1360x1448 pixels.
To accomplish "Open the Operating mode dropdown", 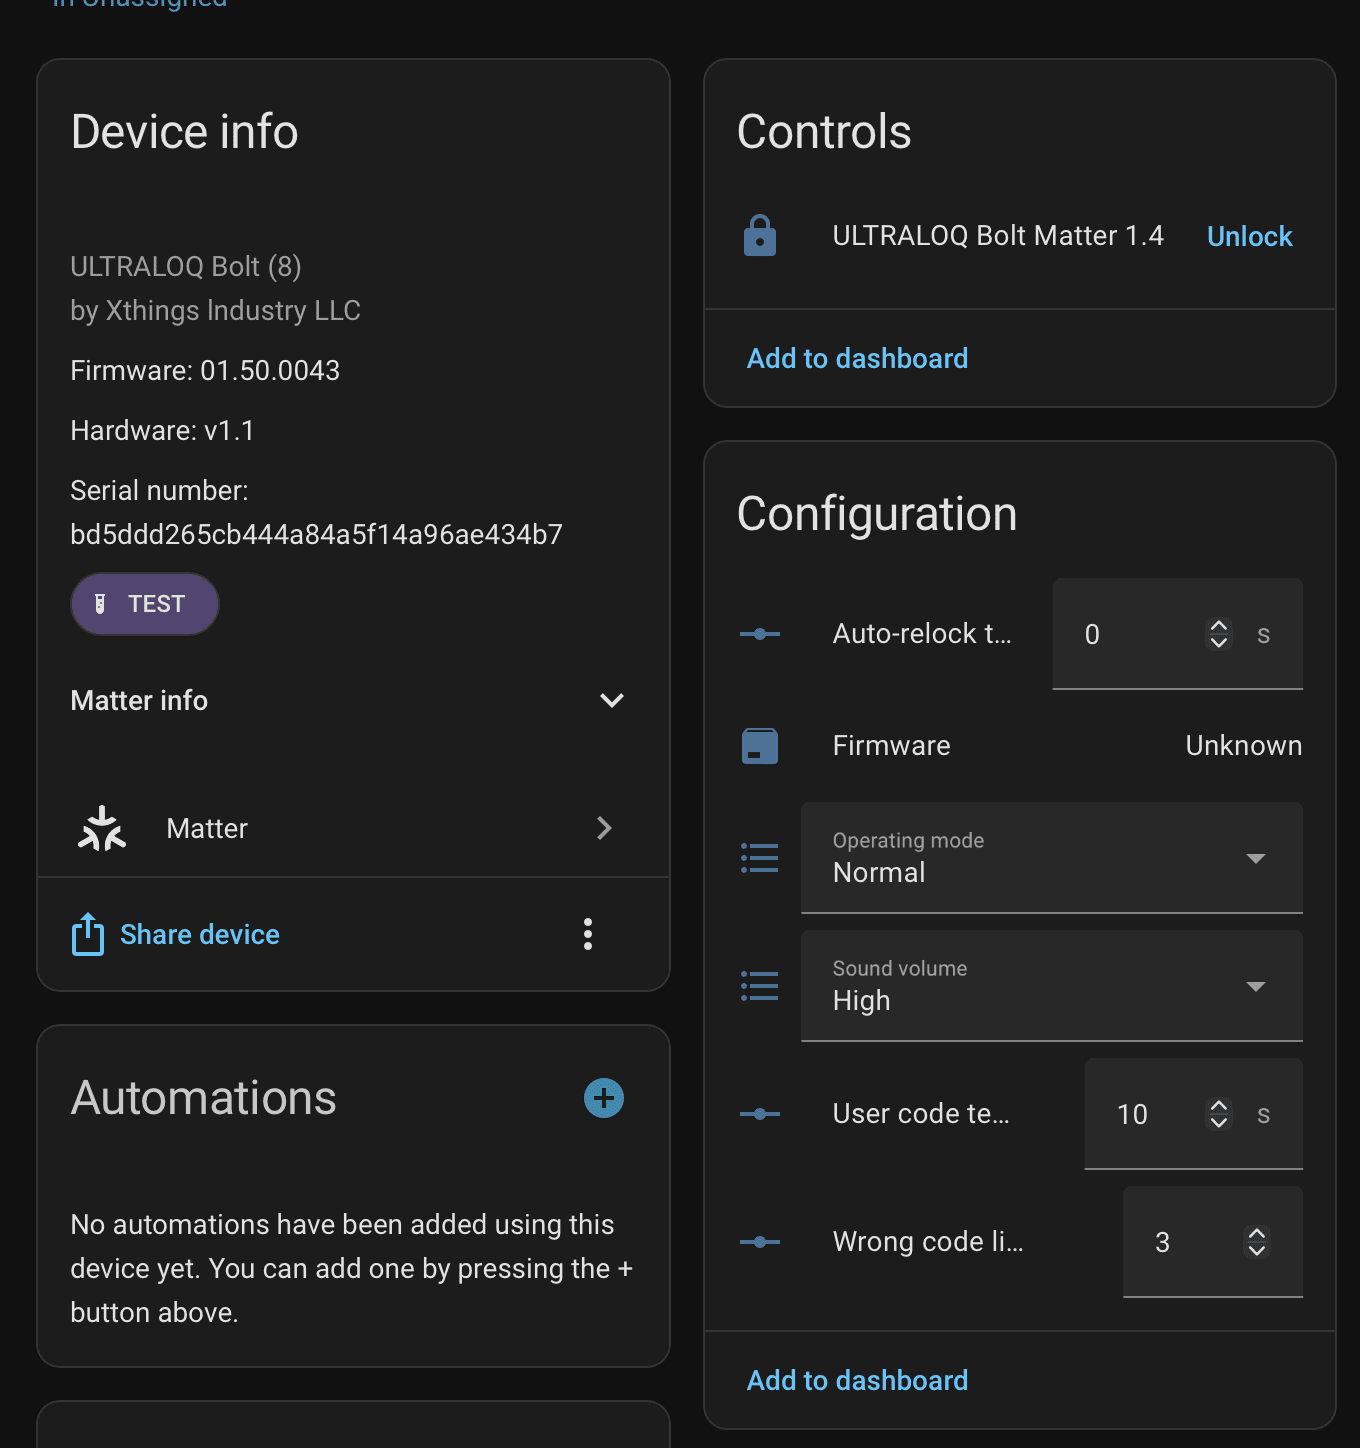I will (x=1051, y=858).
